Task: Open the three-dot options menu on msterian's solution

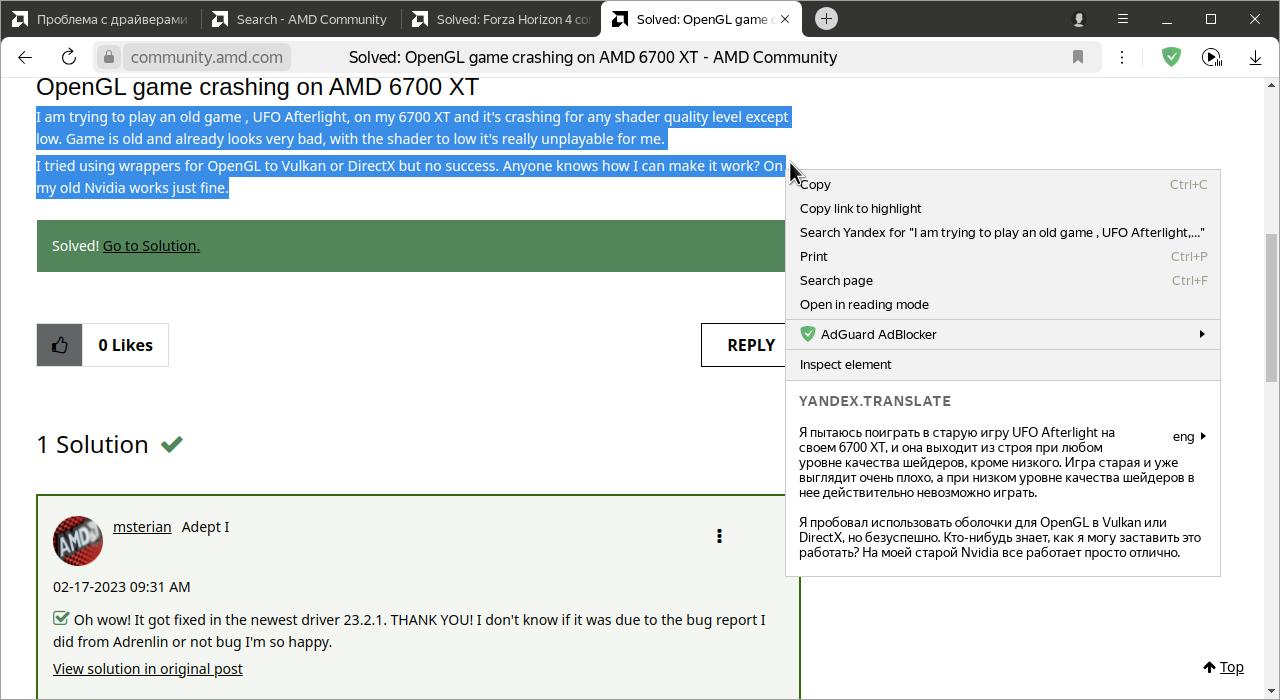Action: (719, 536)
